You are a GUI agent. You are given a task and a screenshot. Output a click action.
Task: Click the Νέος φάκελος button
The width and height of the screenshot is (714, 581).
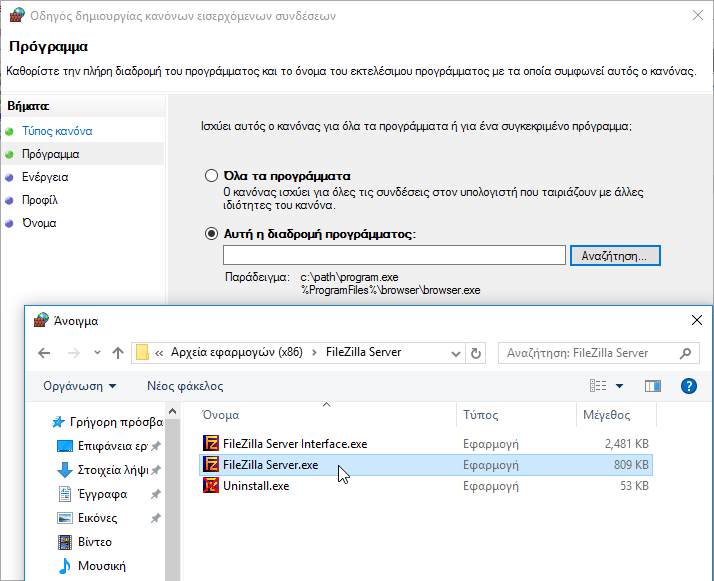click(185, 386)
